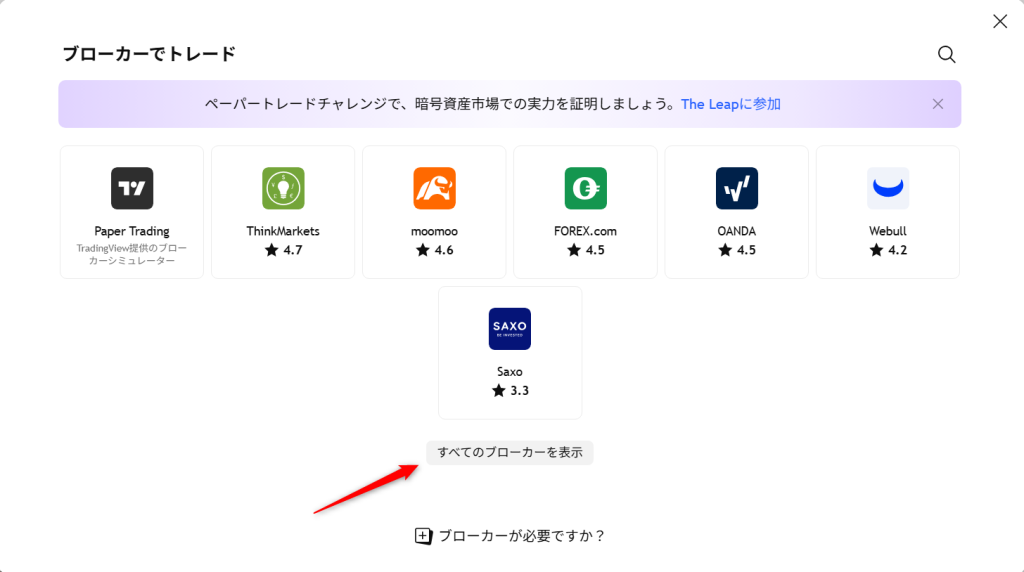Choose the moomoo bull logo
1024x572 pixels.
pos(434,188)
